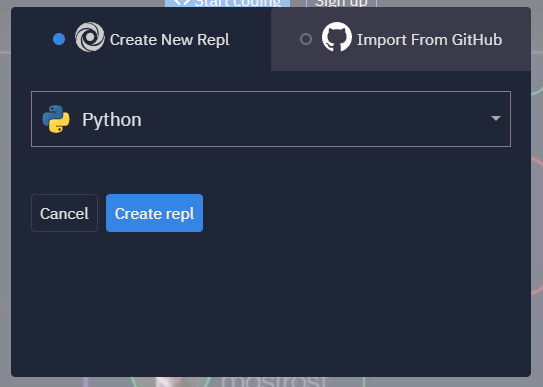Select the Import From GitHub radio button

[306, 39]
